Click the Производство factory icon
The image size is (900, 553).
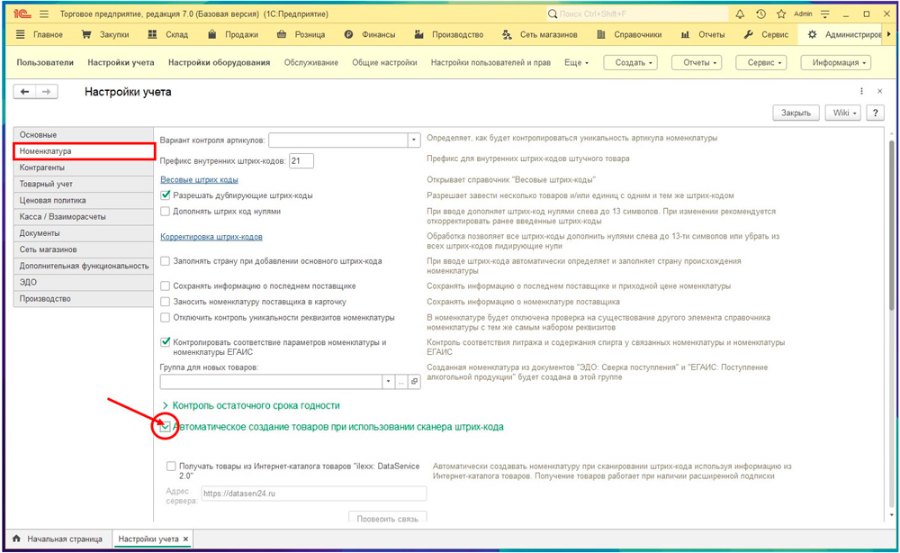point(419,34)
